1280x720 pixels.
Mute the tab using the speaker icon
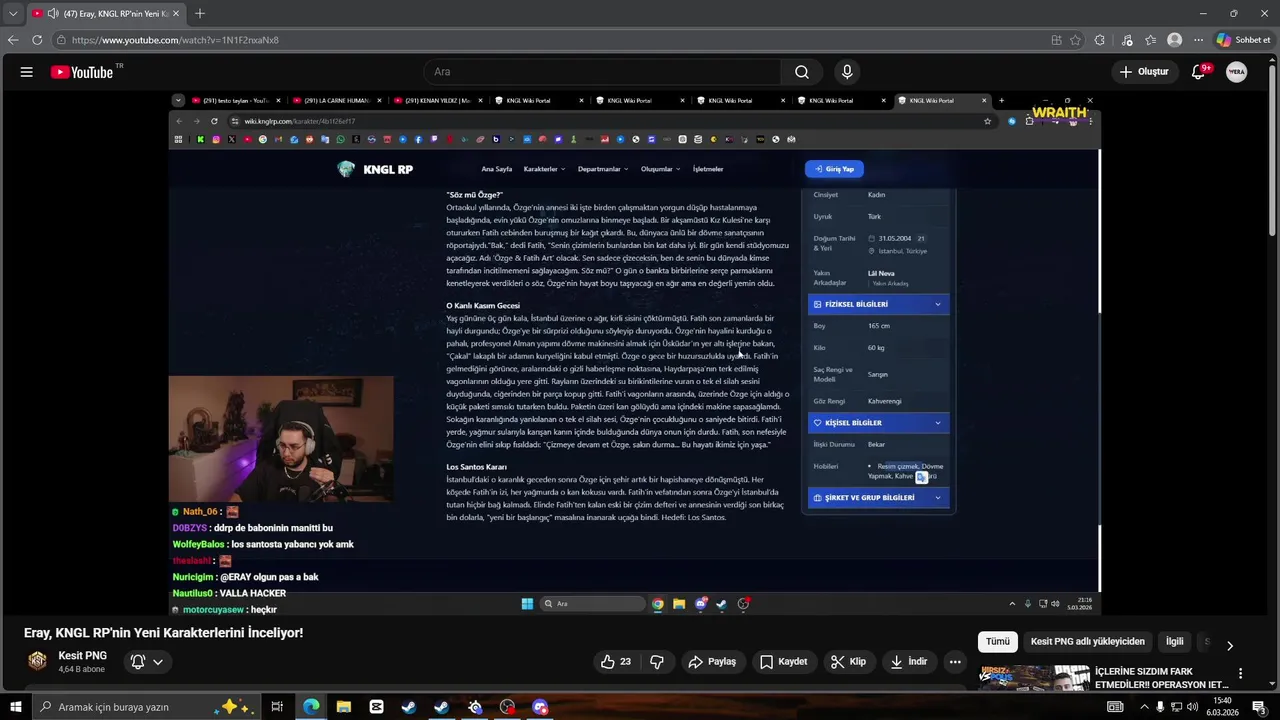[52, 14]
